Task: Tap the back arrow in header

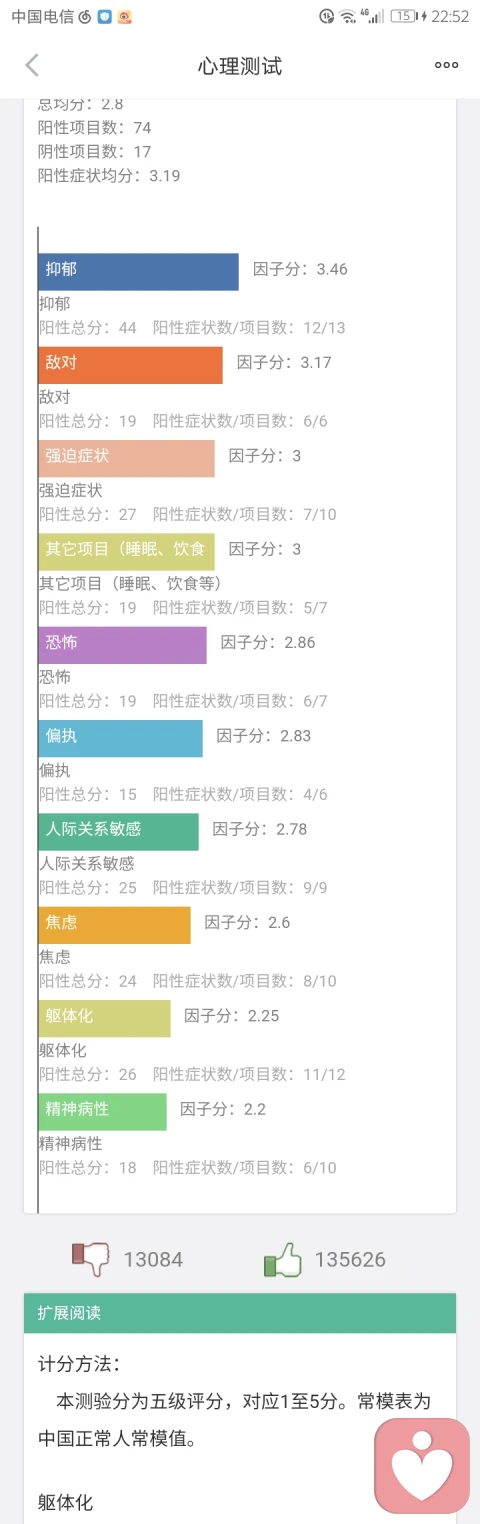Action: click(x=32, y=66)
